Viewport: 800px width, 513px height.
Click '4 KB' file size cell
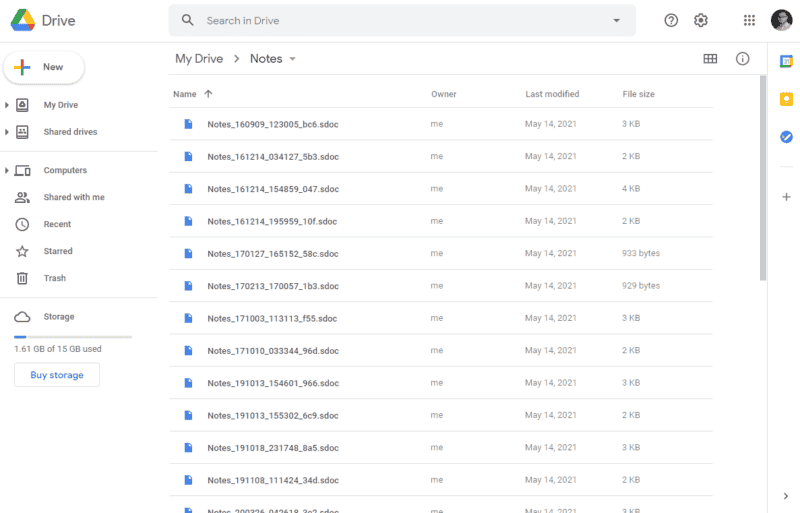(631, 189)
